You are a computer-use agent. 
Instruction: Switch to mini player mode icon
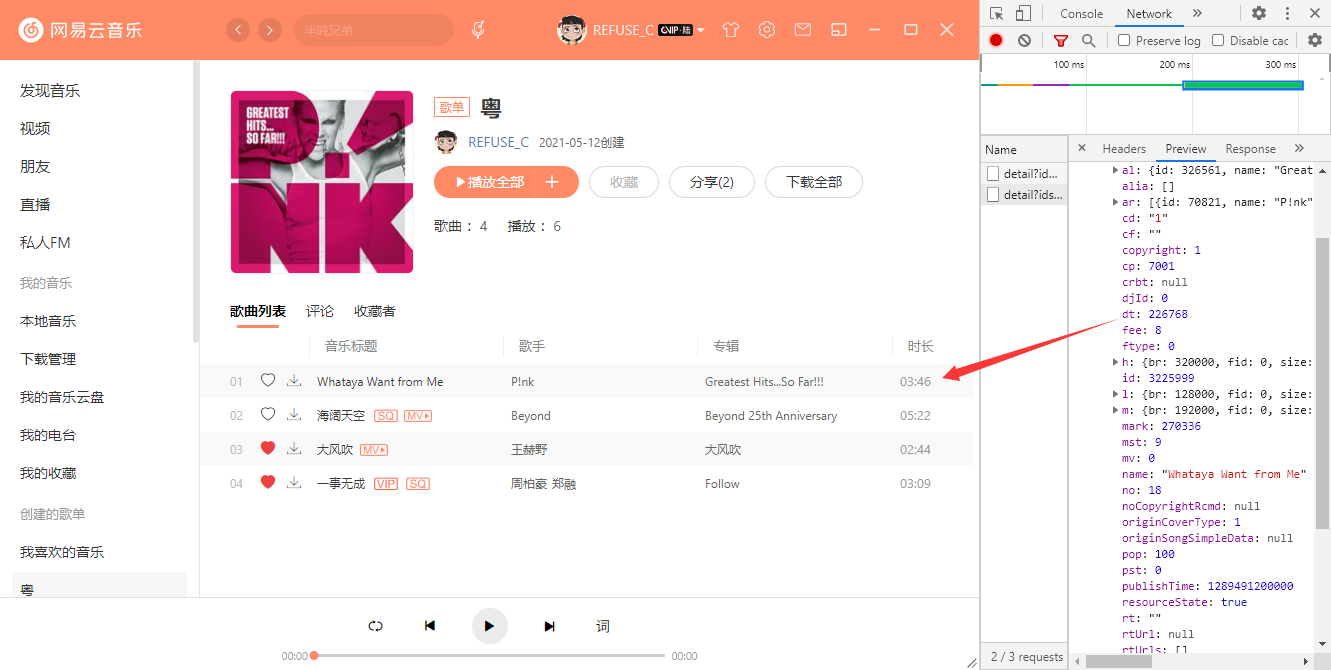[x=840, y=30]
